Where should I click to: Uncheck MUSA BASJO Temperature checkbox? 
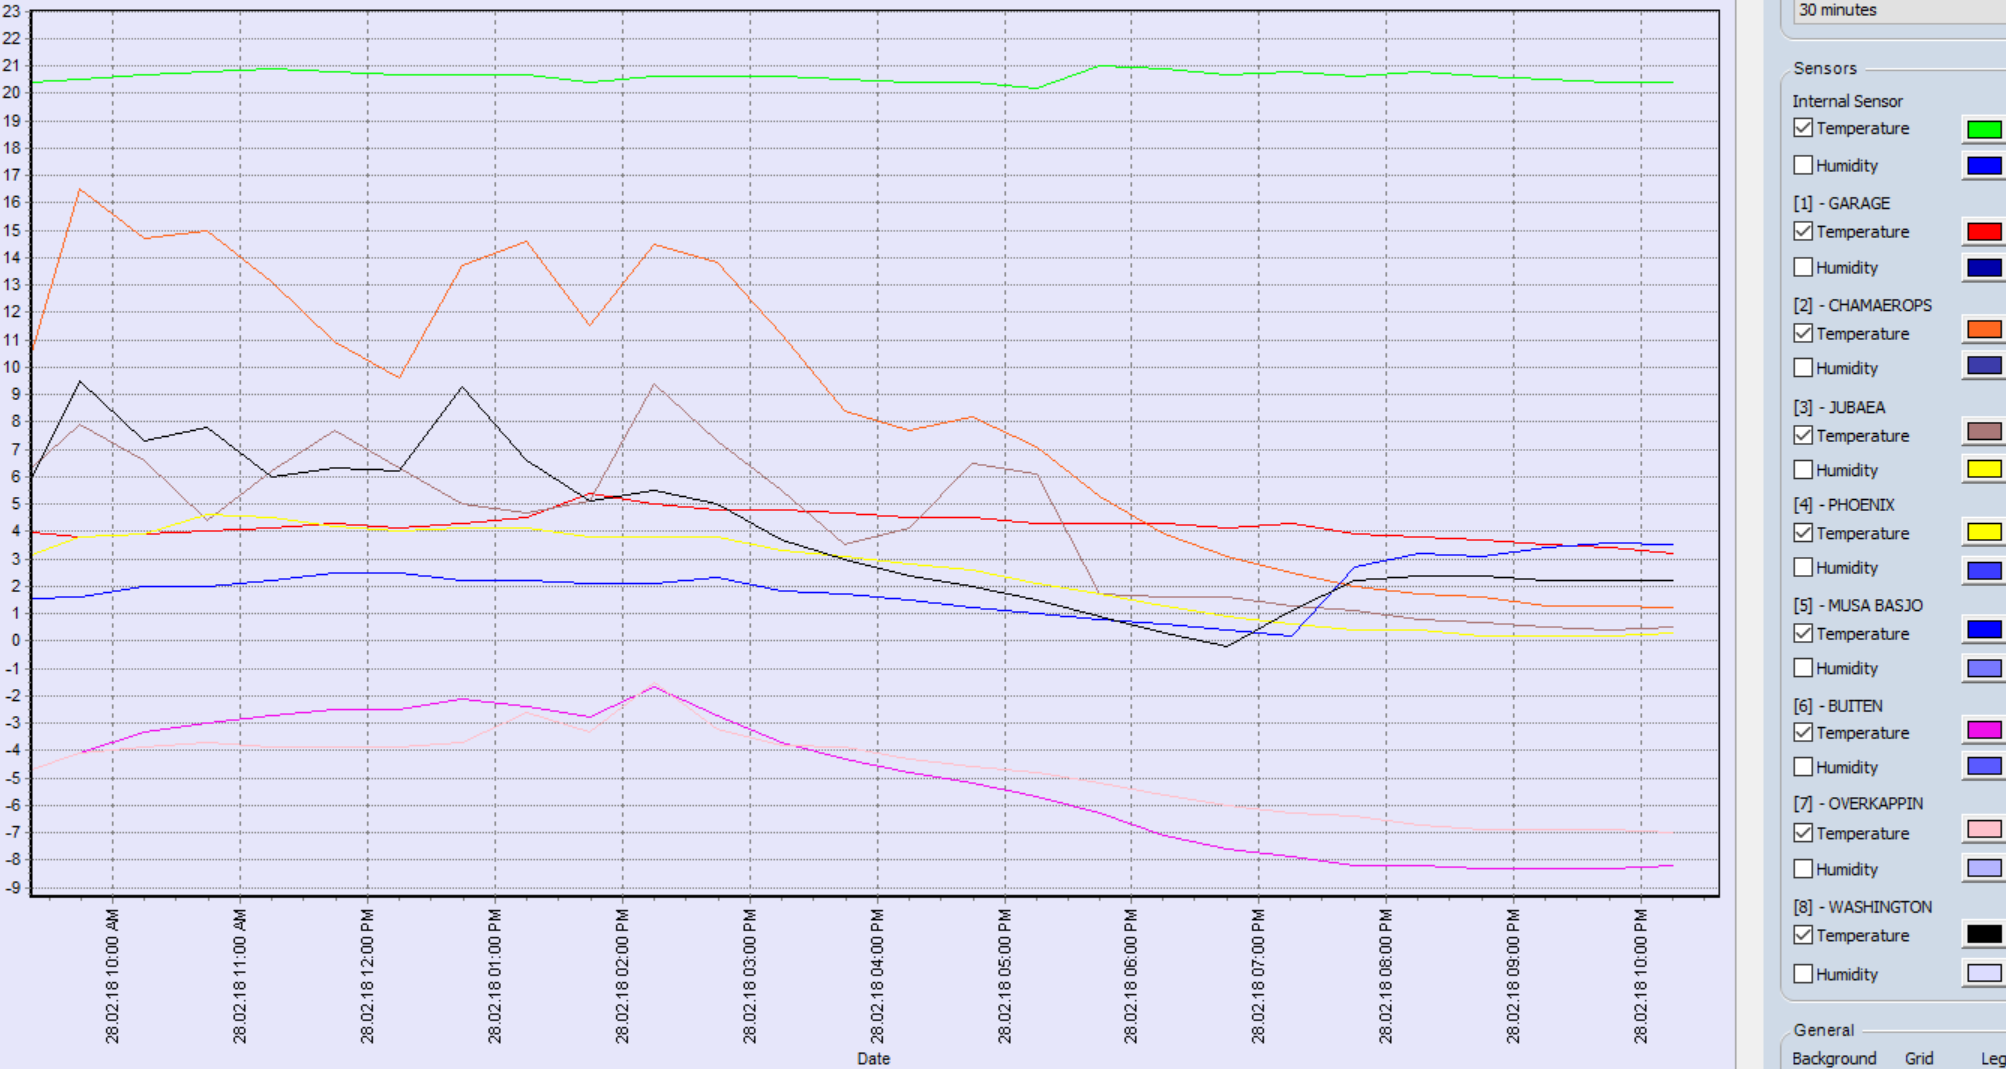pos(1803,633)
